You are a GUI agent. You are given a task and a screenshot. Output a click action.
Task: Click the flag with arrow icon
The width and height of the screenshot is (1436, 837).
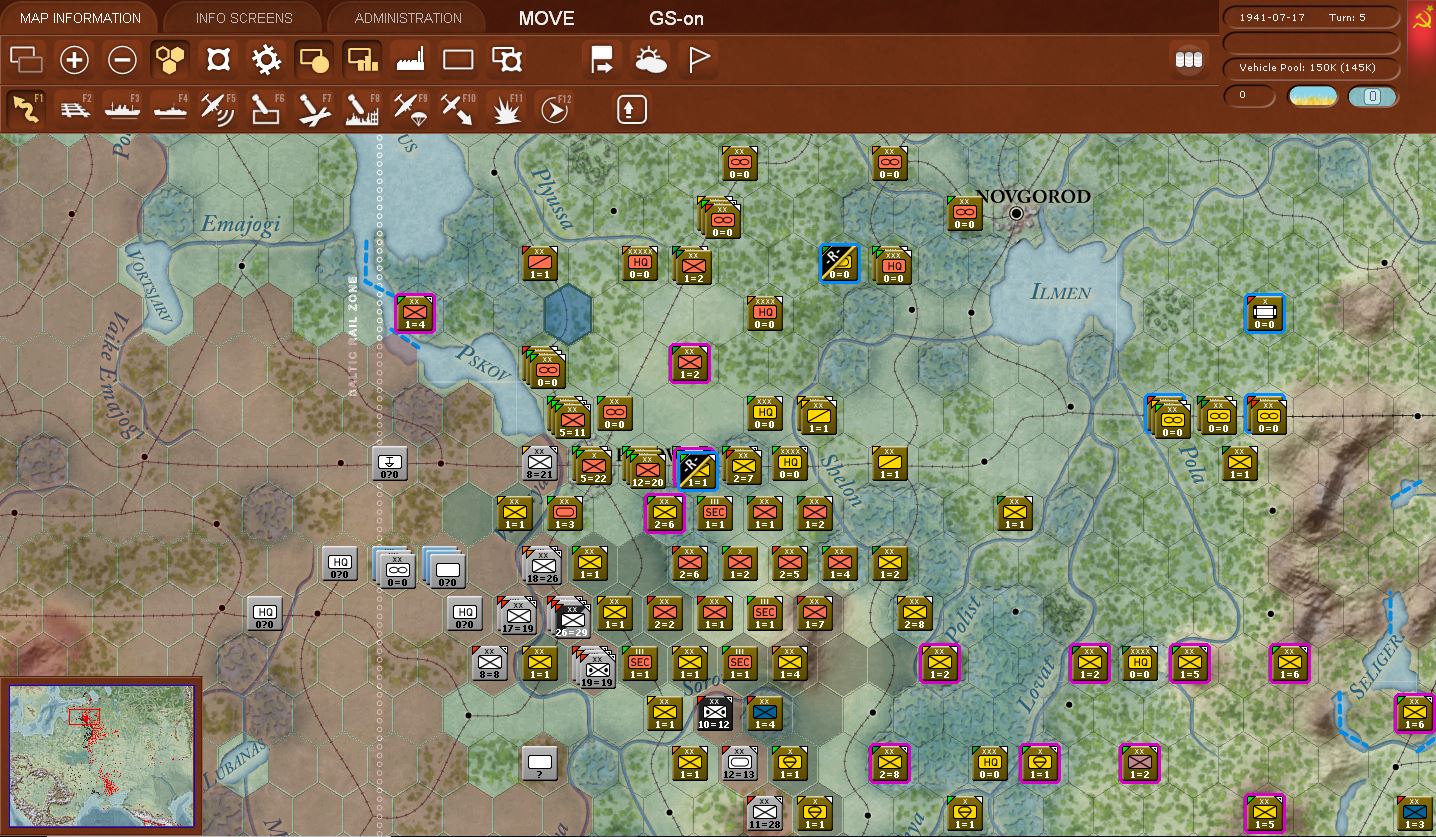pos(603,60)
